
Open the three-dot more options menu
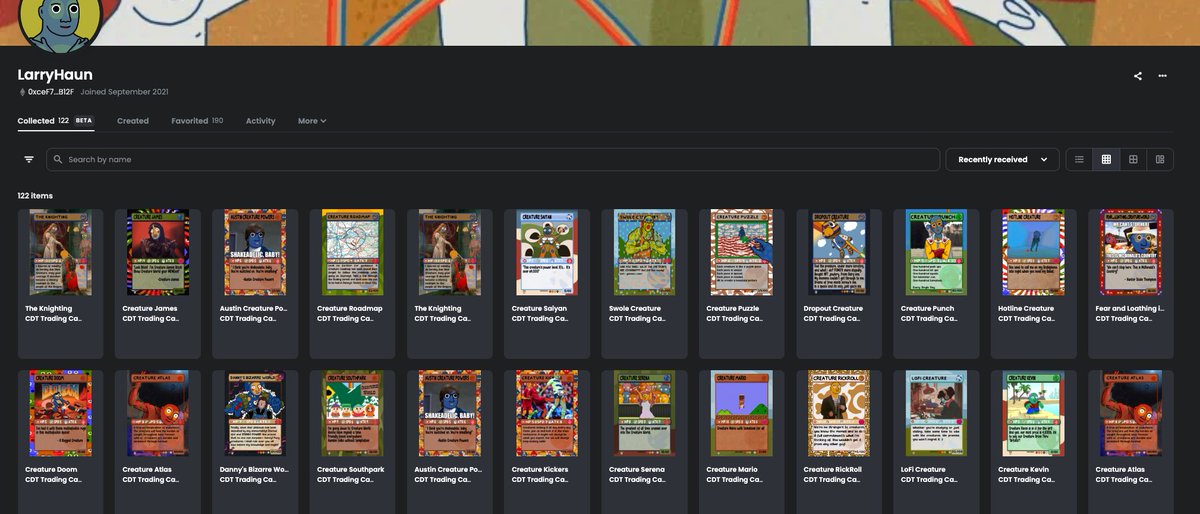coord(1162,76)
